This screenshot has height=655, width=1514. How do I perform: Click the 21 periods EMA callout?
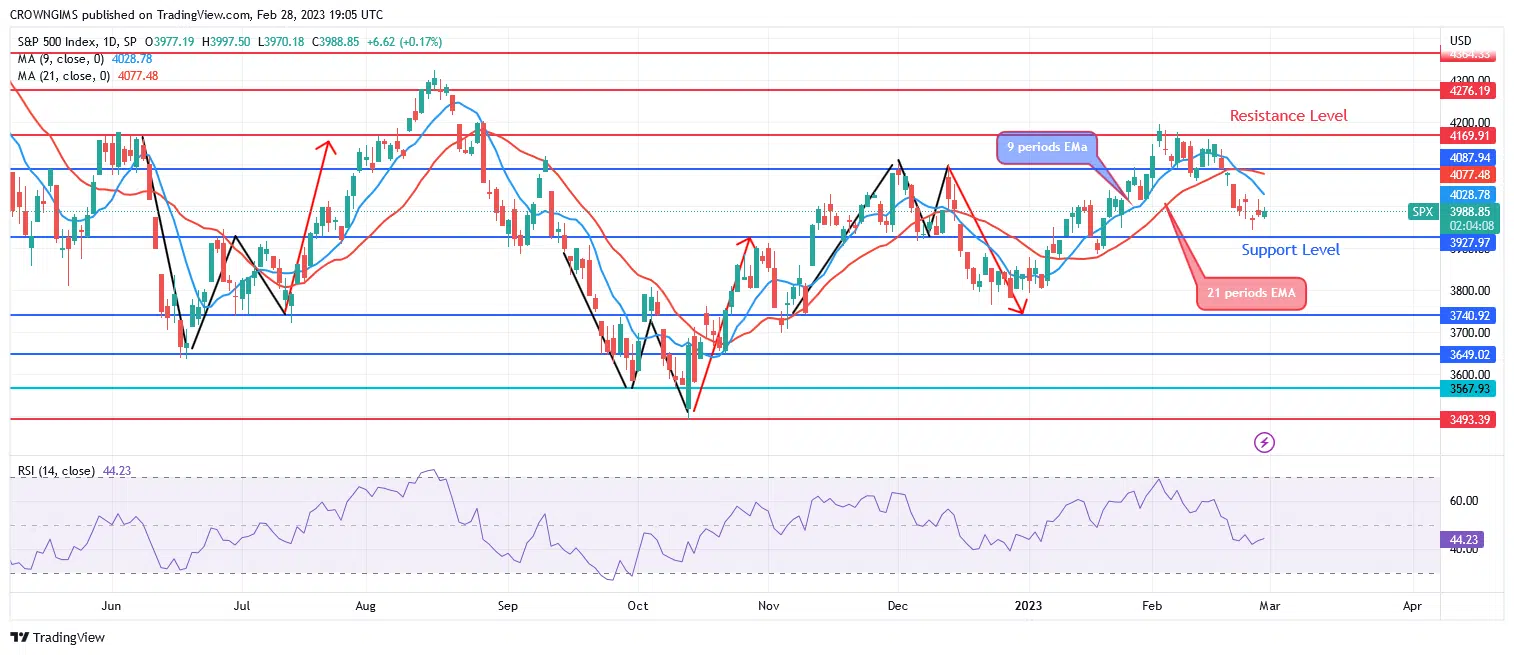(1250, 294)
